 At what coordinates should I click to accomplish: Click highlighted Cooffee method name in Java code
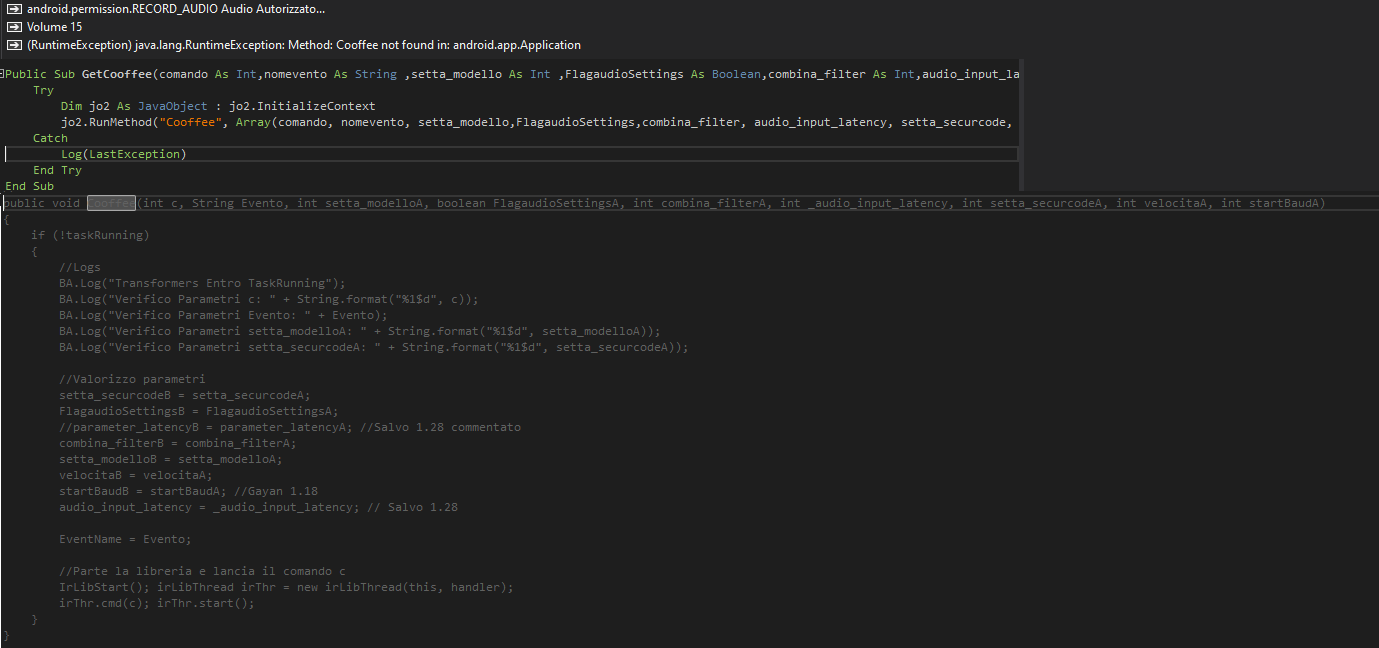[x=111, y=203]
